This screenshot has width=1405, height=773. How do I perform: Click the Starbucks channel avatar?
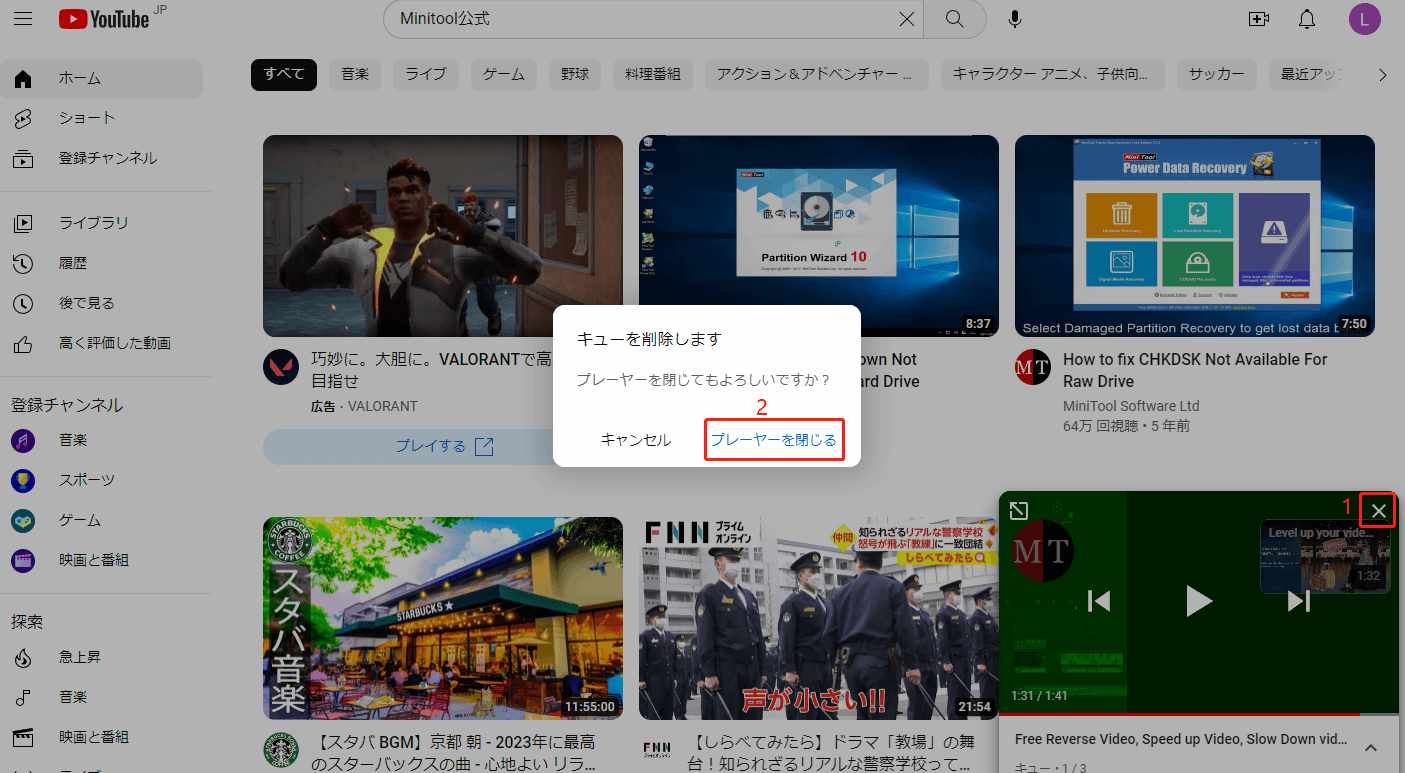(x=281, y=750)
